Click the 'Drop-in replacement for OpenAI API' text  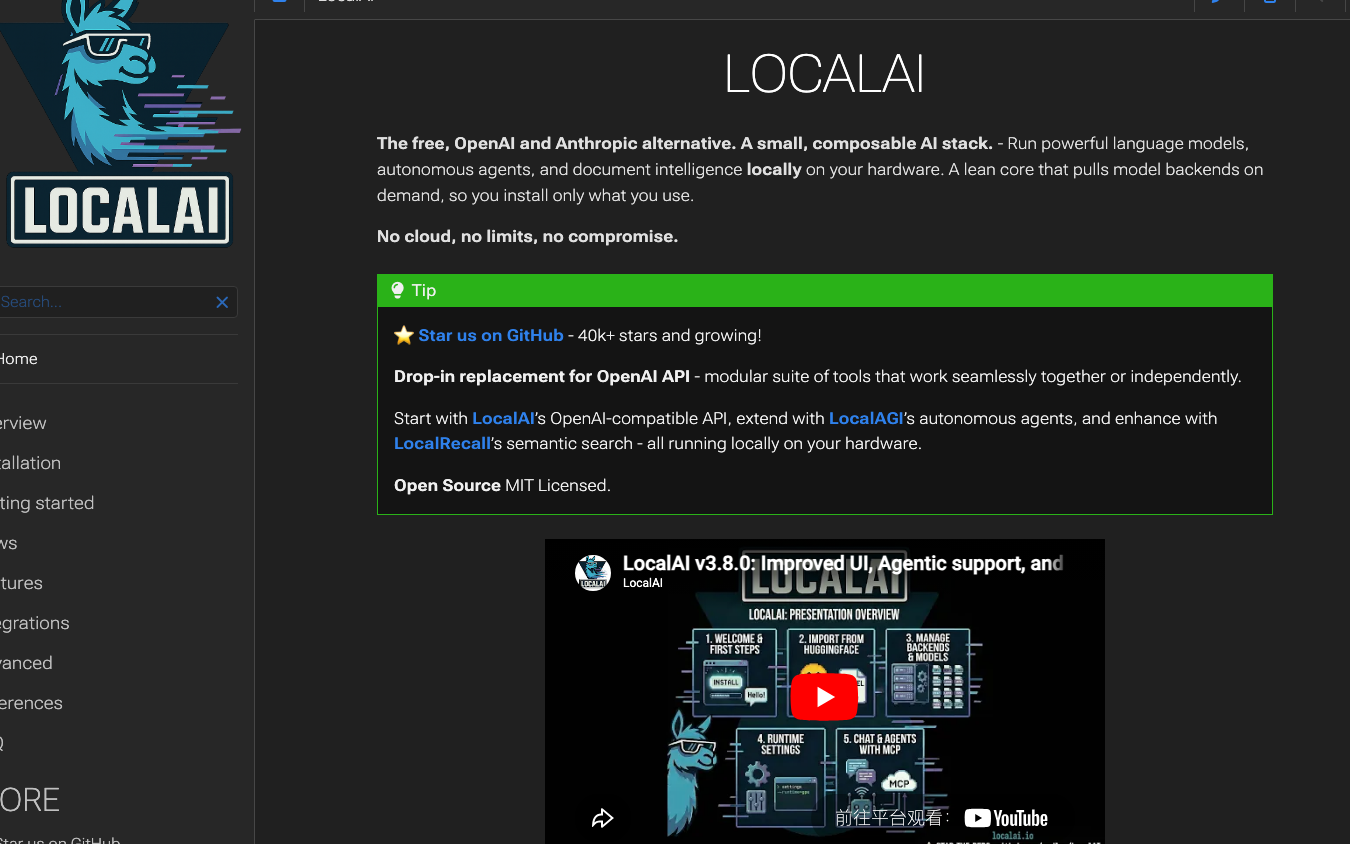(x=542, y=377)
